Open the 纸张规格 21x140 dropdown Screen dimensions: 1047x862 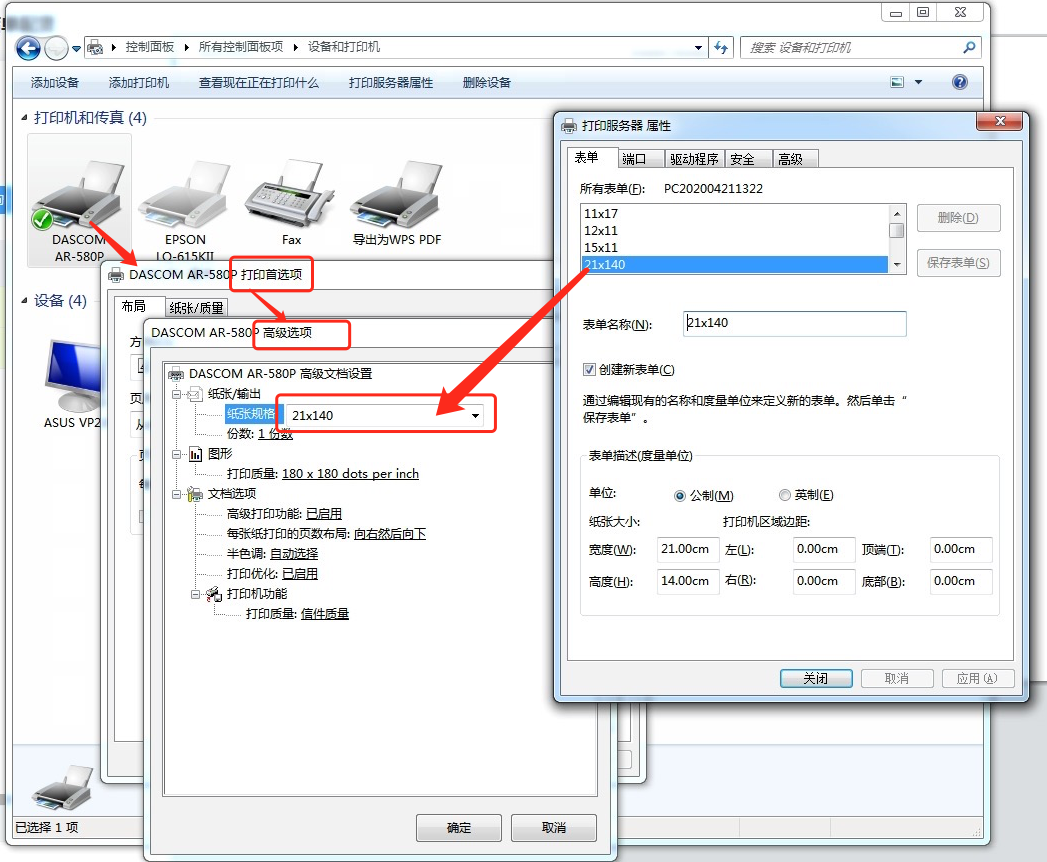475,415
